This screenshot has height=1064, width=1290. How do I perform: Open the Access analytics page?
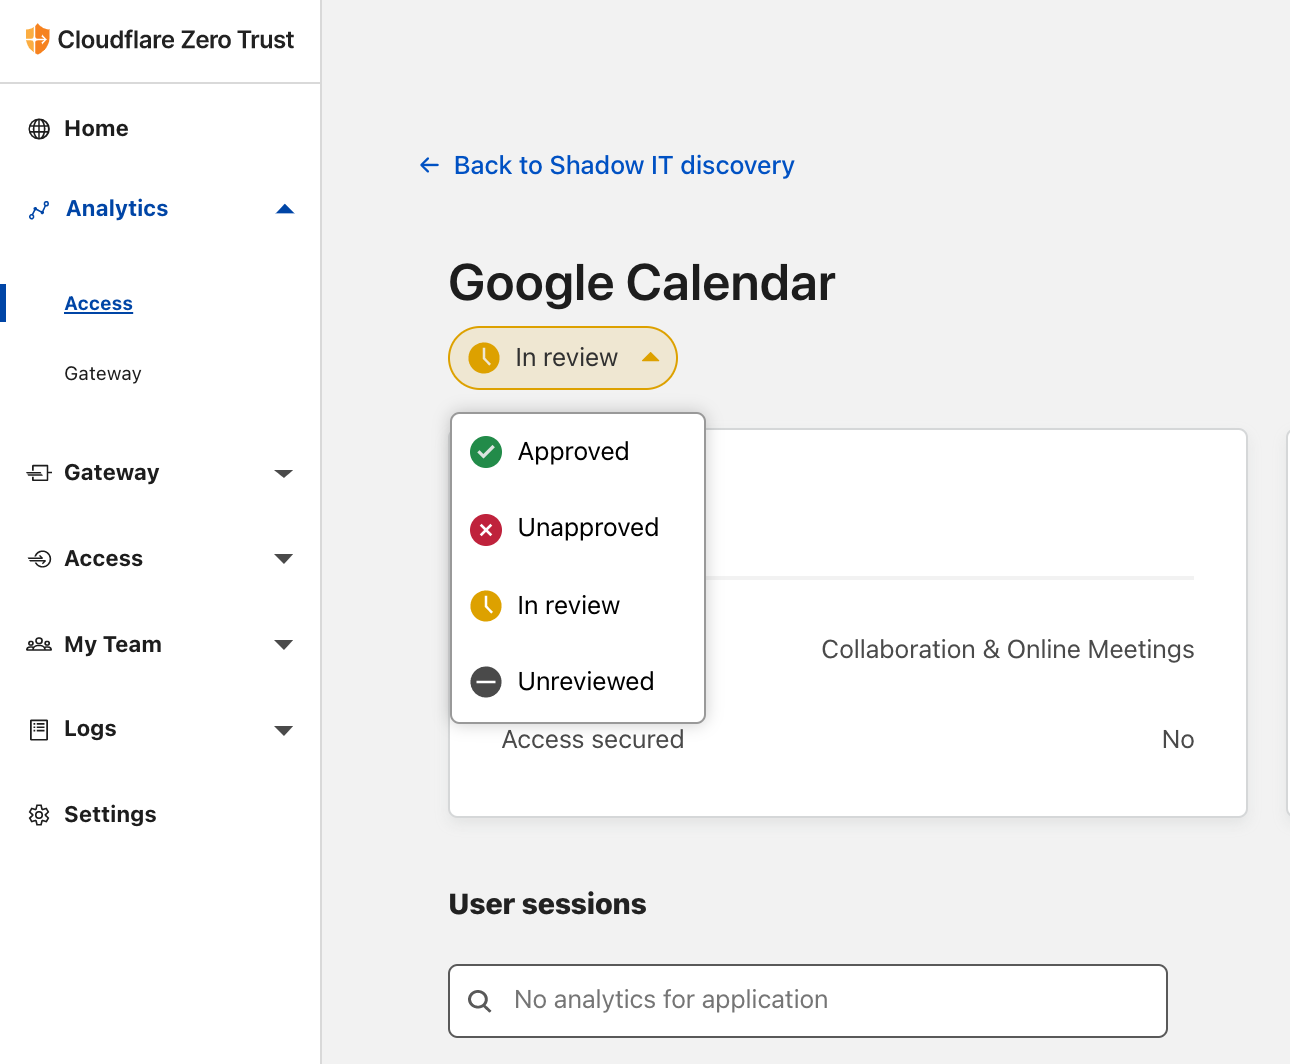click(98, 303)
